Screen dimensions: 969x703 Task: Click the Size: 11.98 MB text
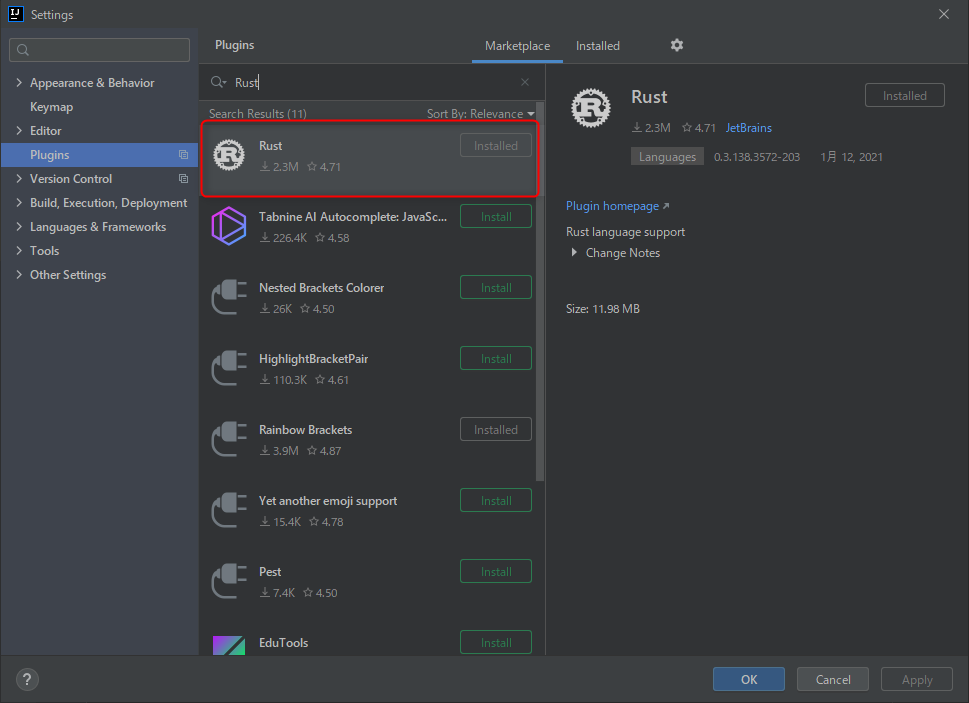pos(603,309)
